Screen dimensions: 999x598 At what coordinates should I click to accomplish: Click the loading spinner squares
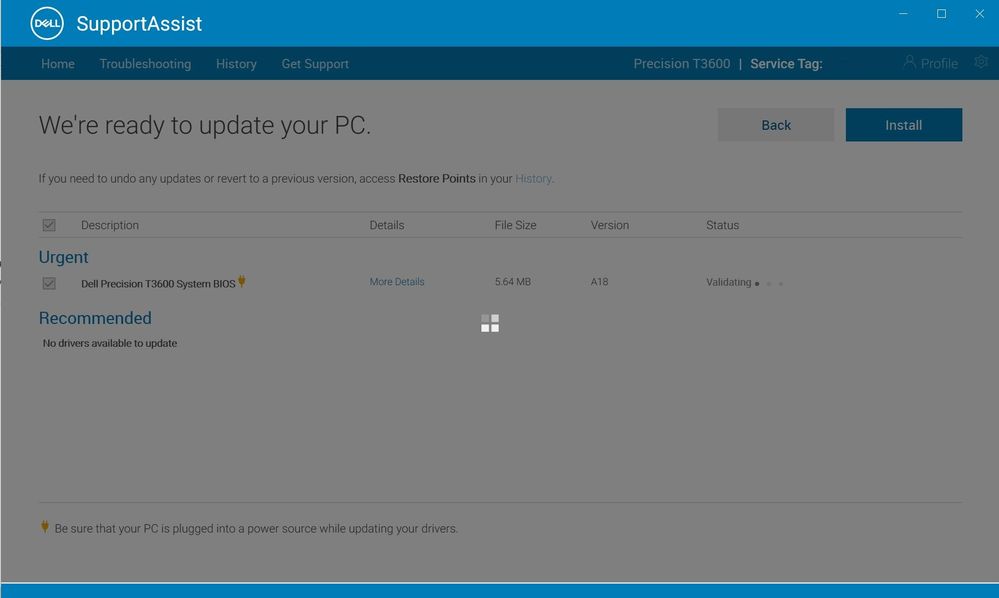point(490,323)
